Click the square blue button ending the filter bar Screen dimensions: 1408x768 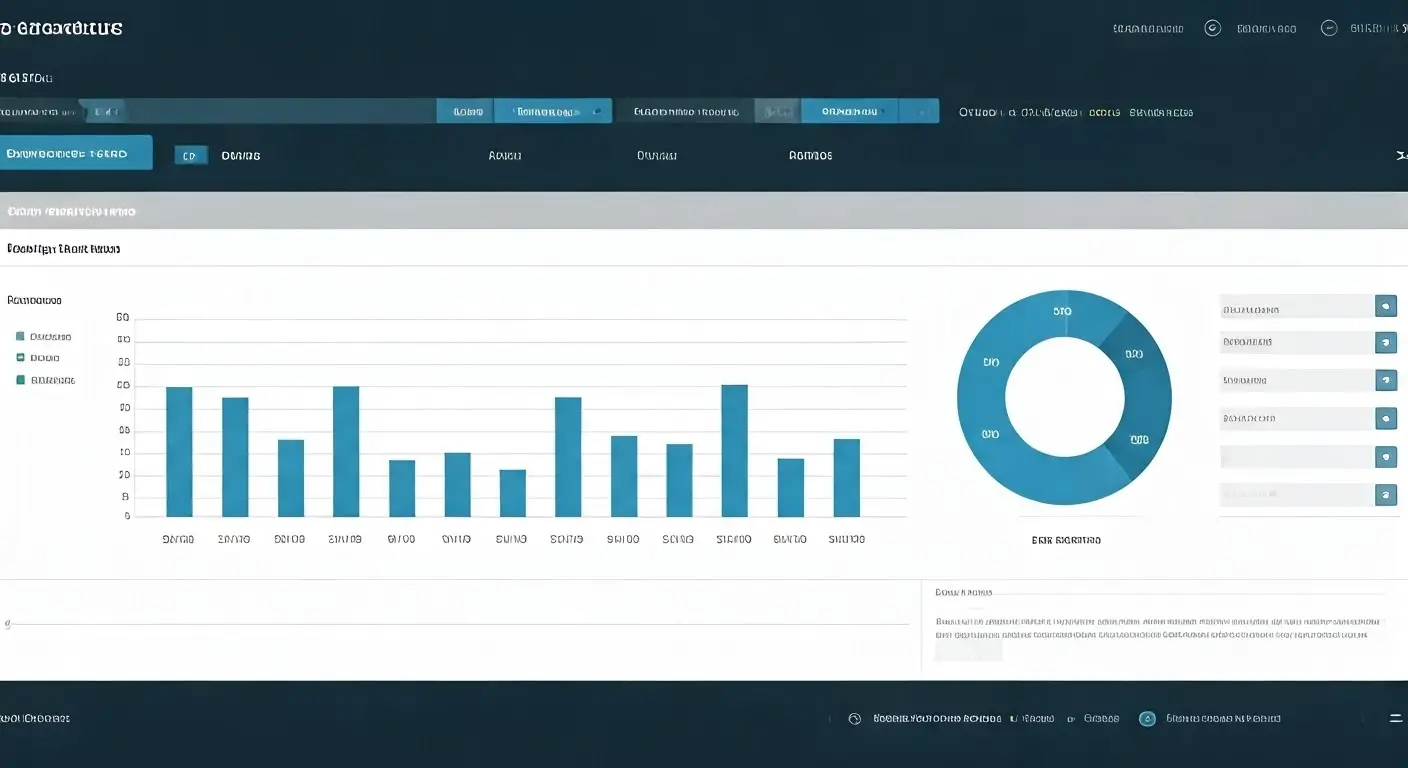tap(919, 111)
